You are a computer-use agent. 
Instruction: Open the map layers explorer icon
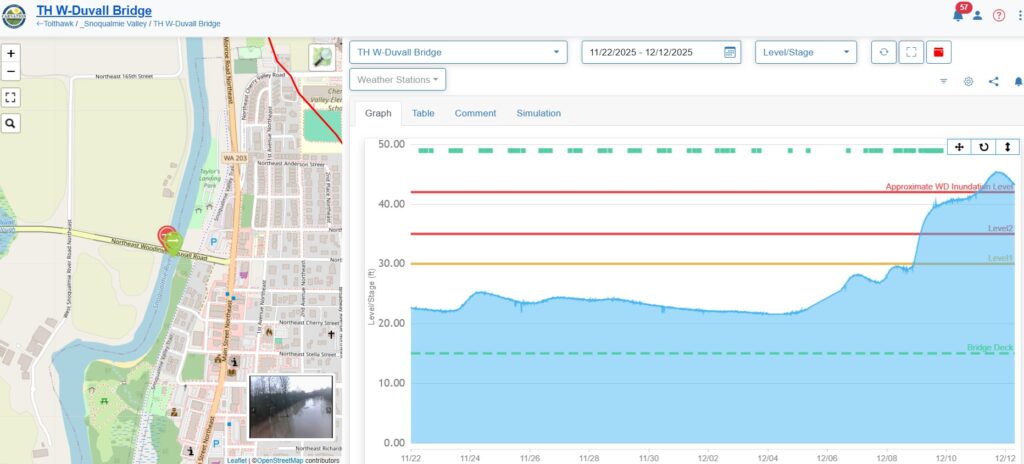pyautogui.click(x=323, y=57)
